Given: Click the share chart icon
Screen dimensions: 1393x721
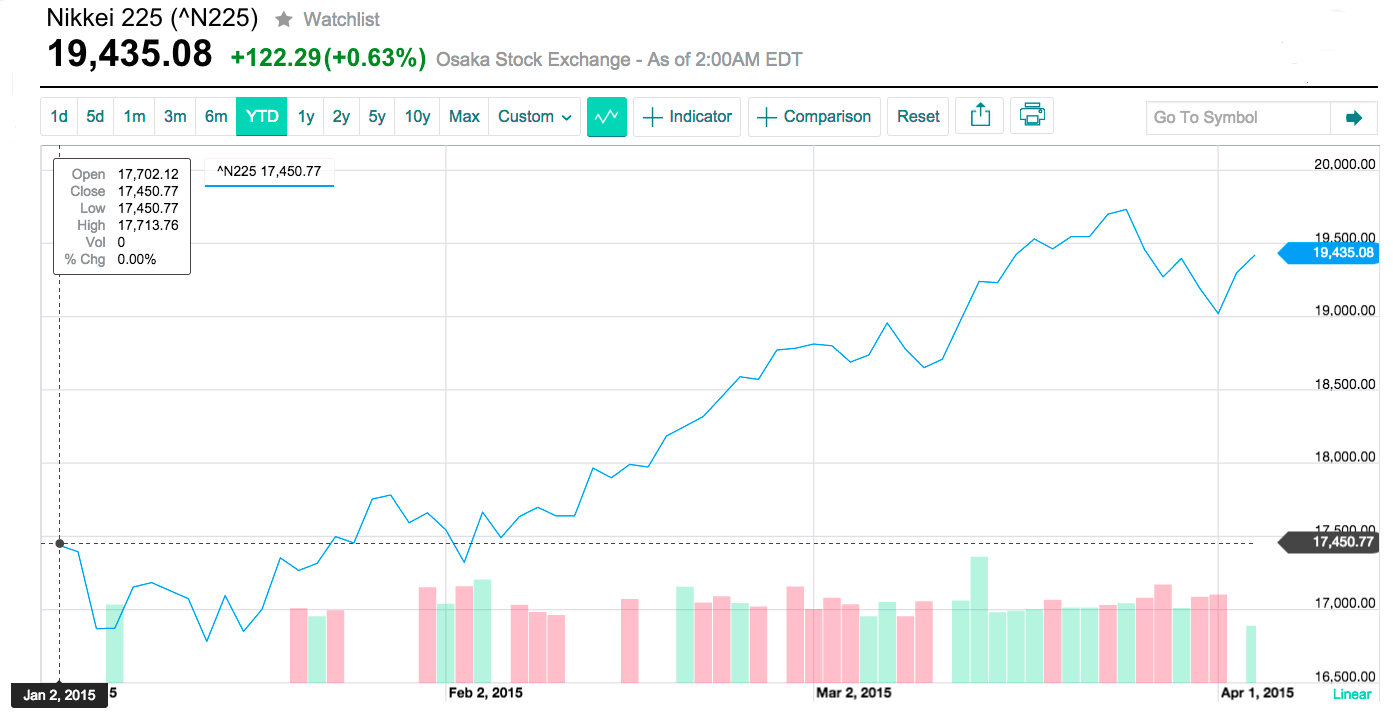Looking at the screenshot, I should (x=980, y=117).
